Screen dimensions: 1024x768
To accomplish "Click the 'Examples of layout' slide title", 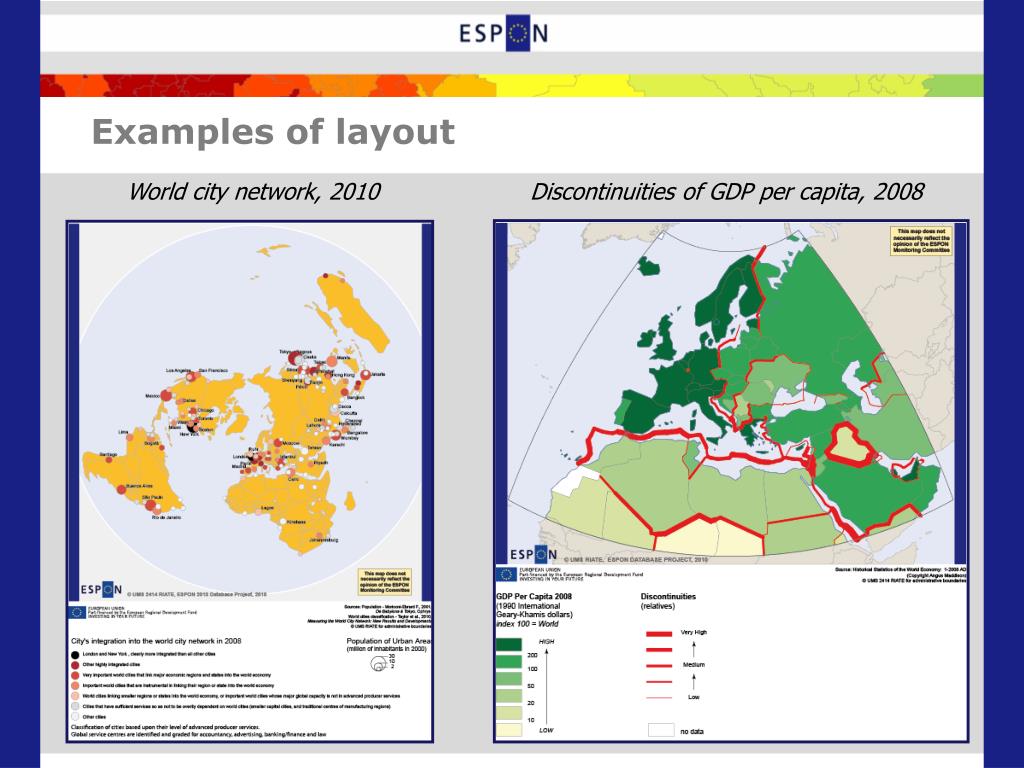I will [x=273, y=132].
